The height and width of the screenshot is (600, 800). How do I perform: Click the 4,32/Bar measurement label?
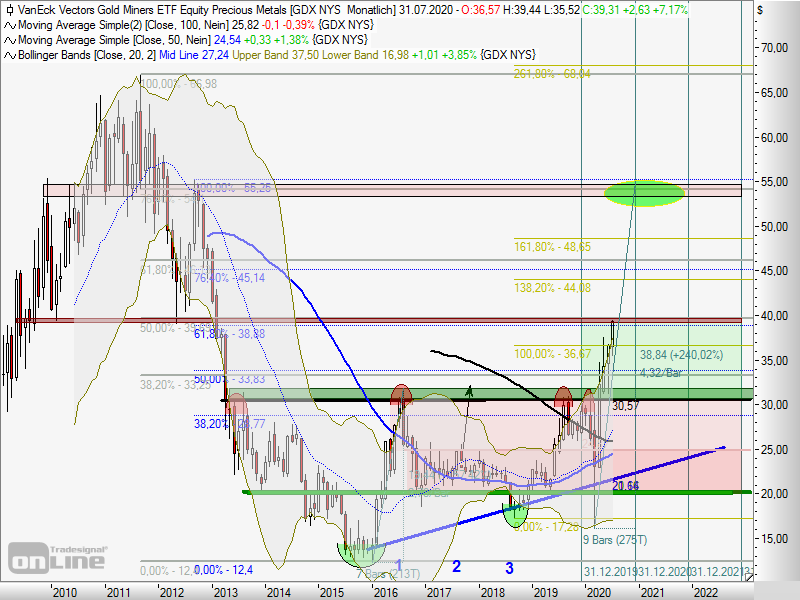pos(661,373)
